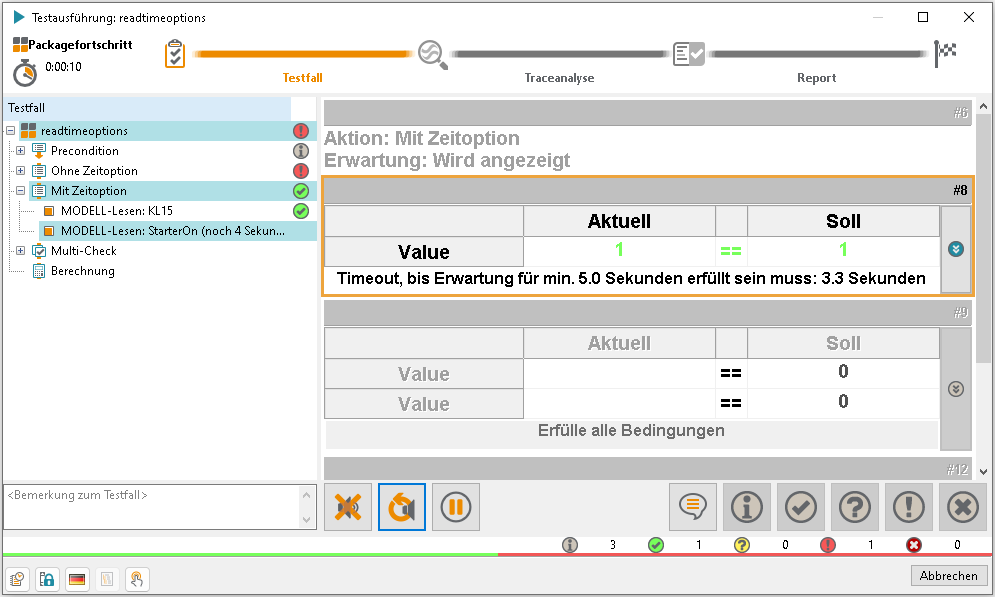Select the Ohne Zeitoption tree item
Image resolution: width=995 pixels, height=597 pixels.
[94, 171]
